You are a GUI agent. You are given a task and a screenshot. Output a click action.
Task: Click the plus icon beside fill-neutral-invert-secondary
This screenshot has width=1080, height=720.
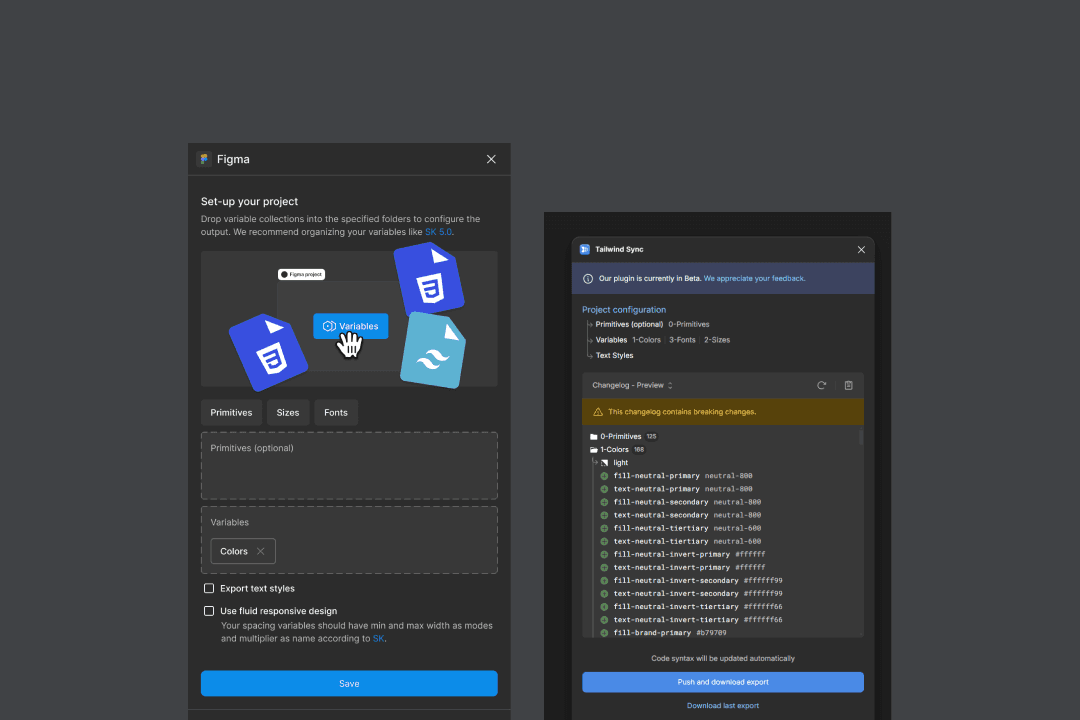pyautogui.click(x=604, y=581)
